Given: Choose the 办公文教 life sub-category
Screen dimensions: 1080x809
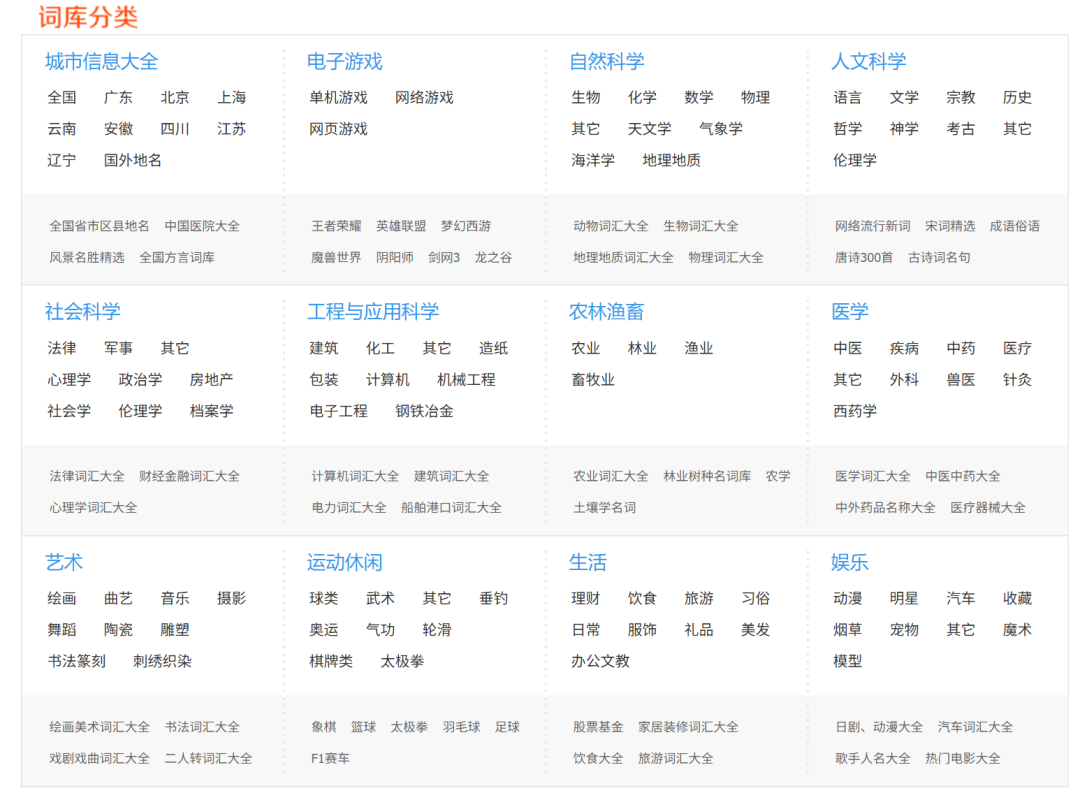Looking at the screenshot, I should click(600, 661).
